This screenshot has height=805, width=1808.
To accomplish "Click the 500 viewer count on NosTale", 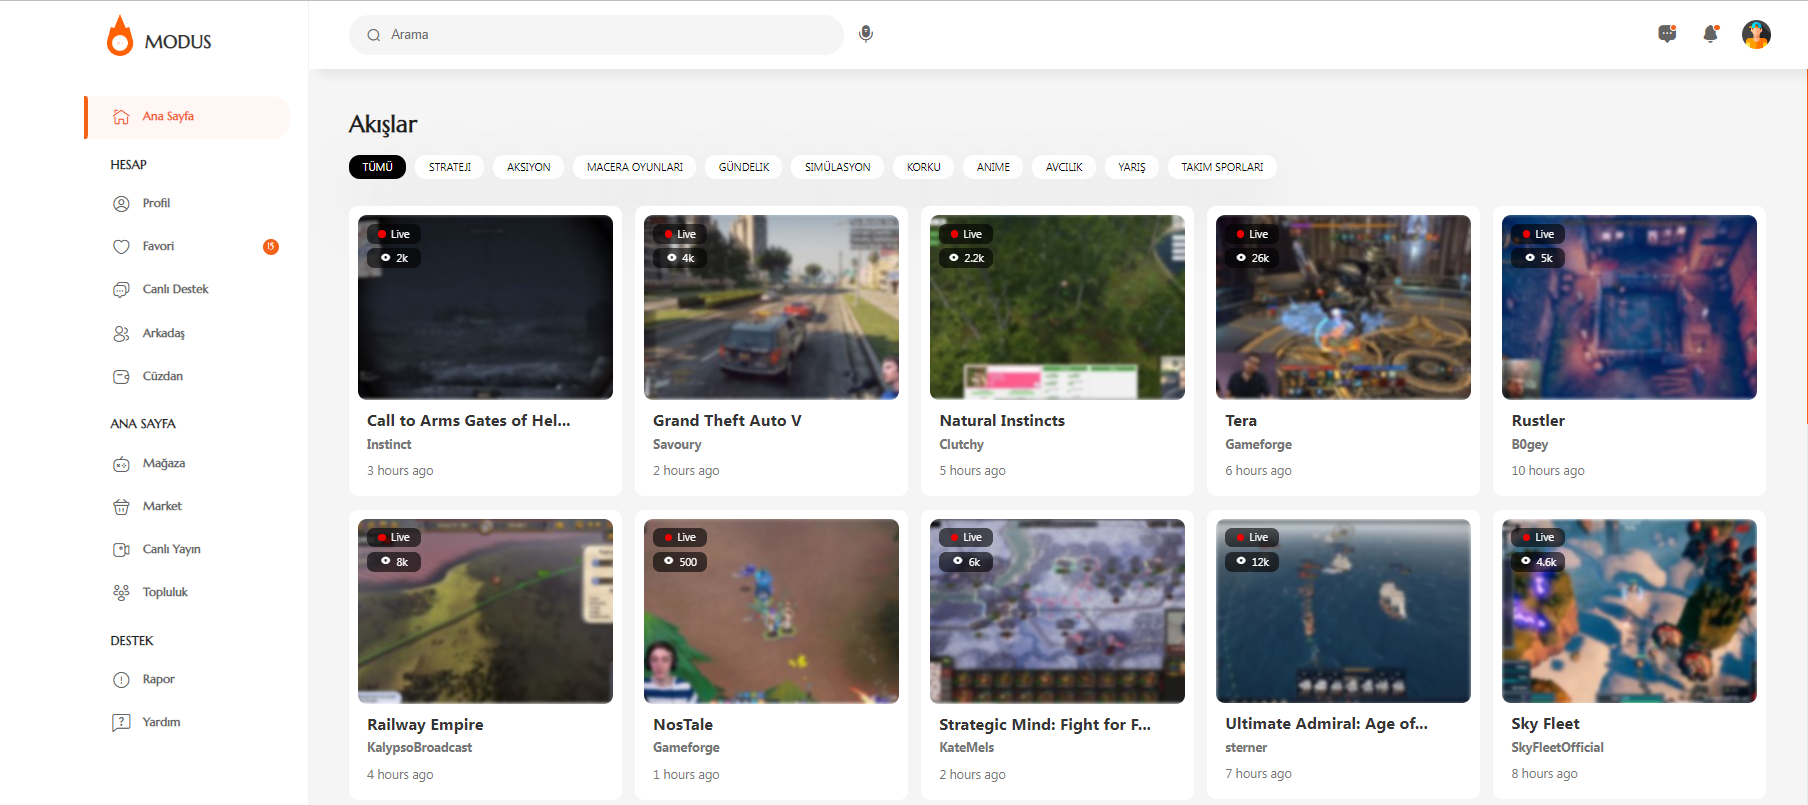I will click(x=680, y=562).
